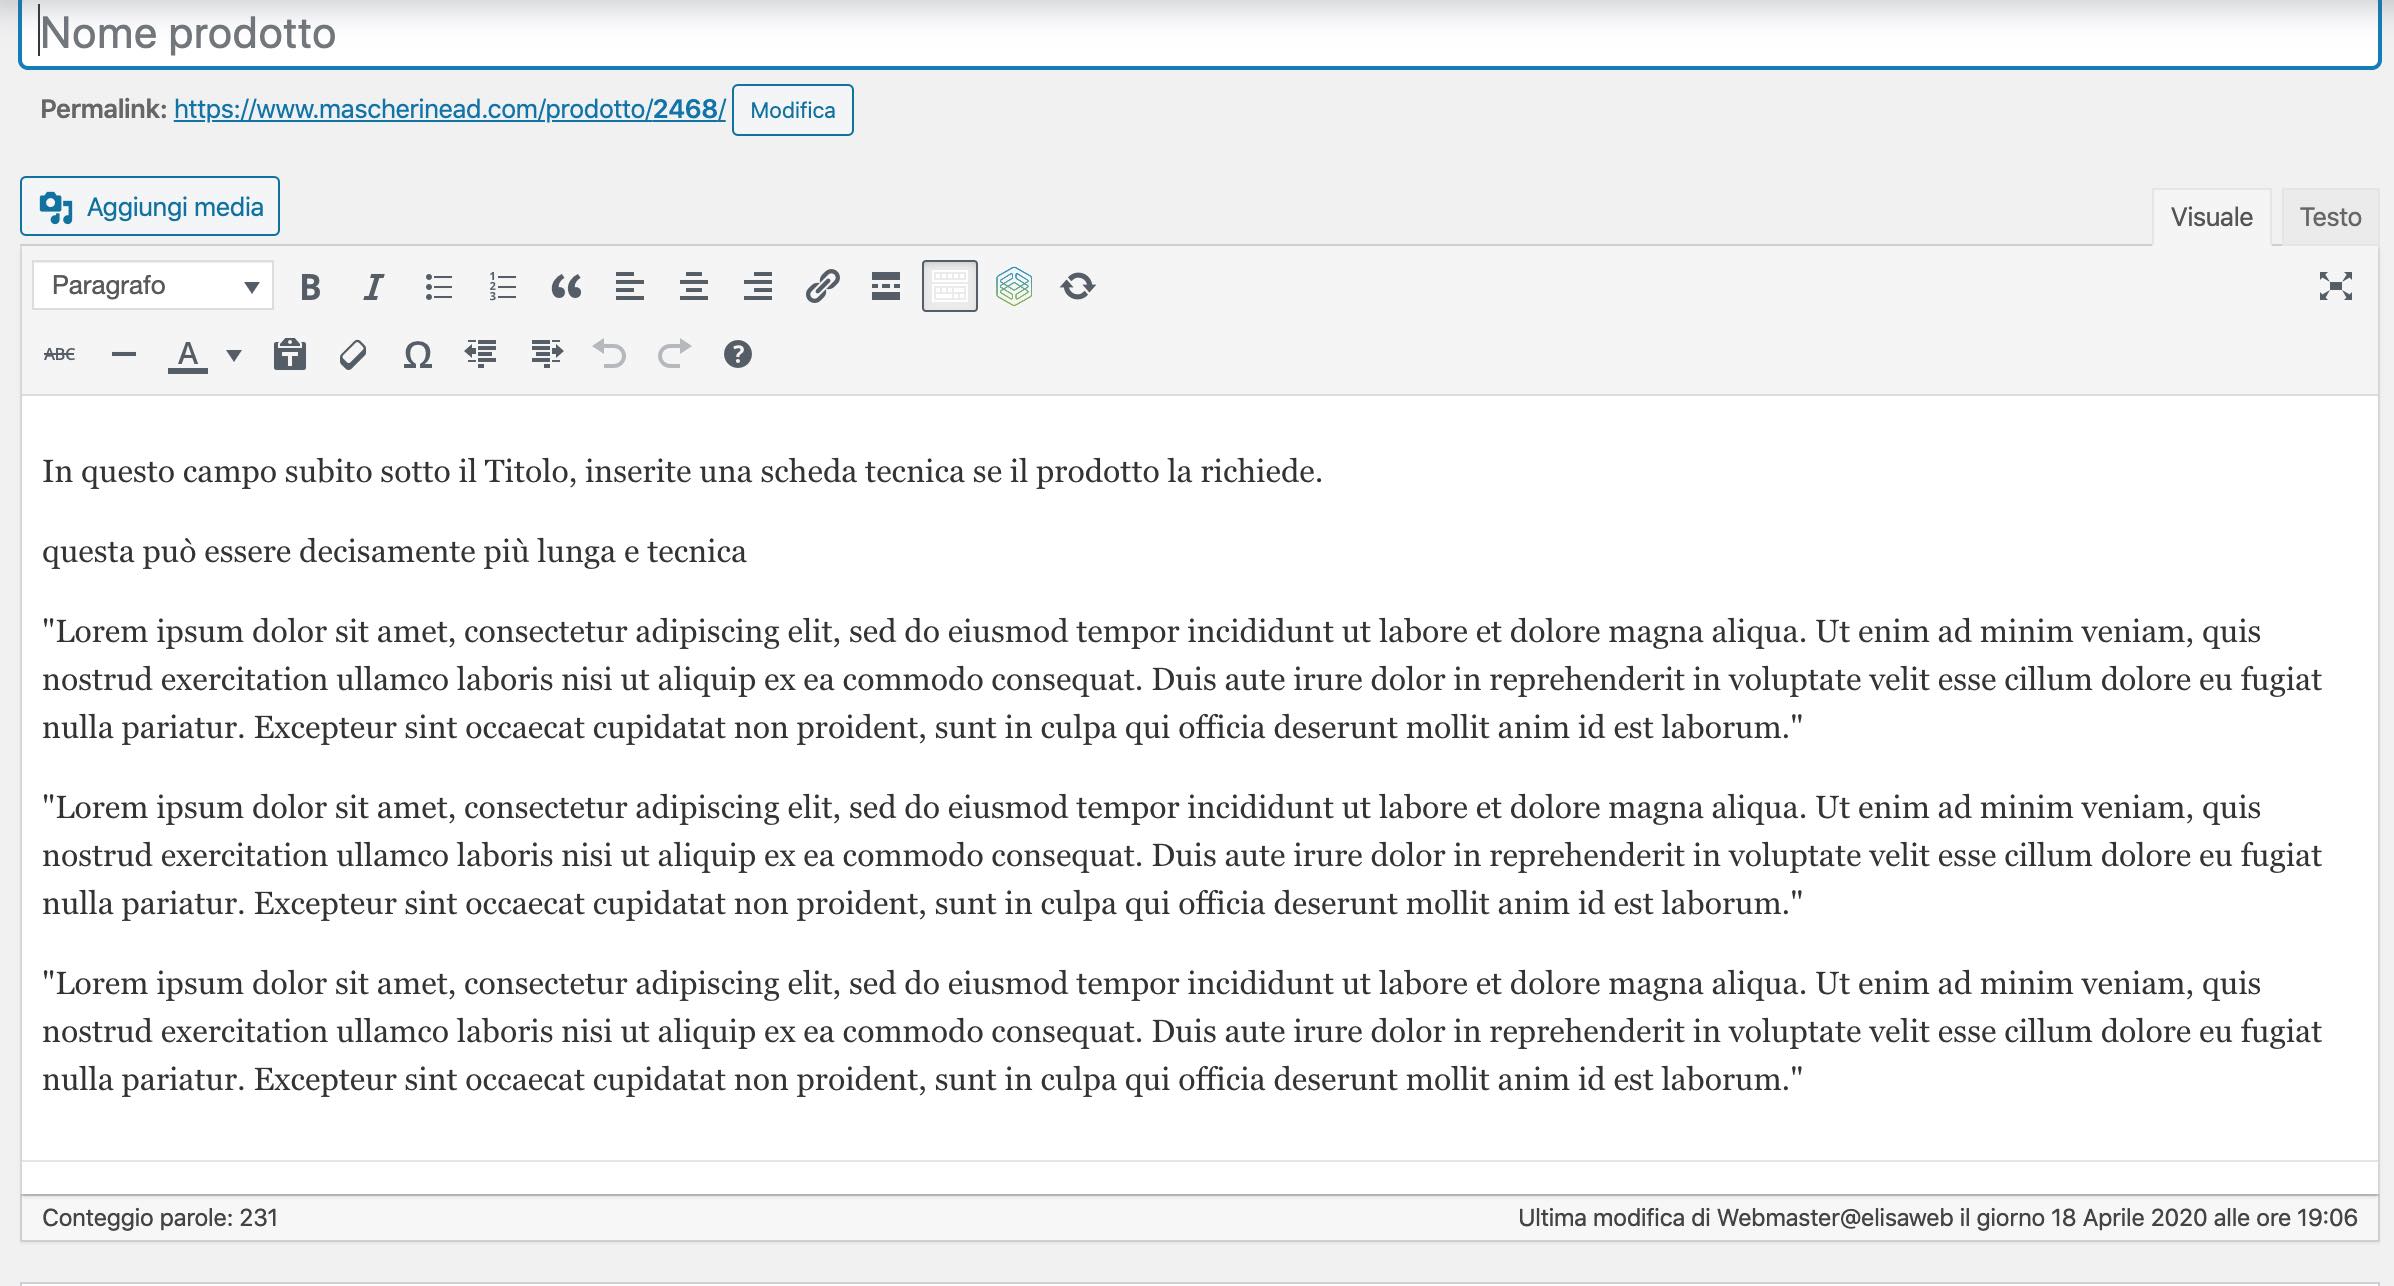Toggle bold formatting in editor toolbar
The width and height of the screenshot is (2394, 1286).
[310, 287]
